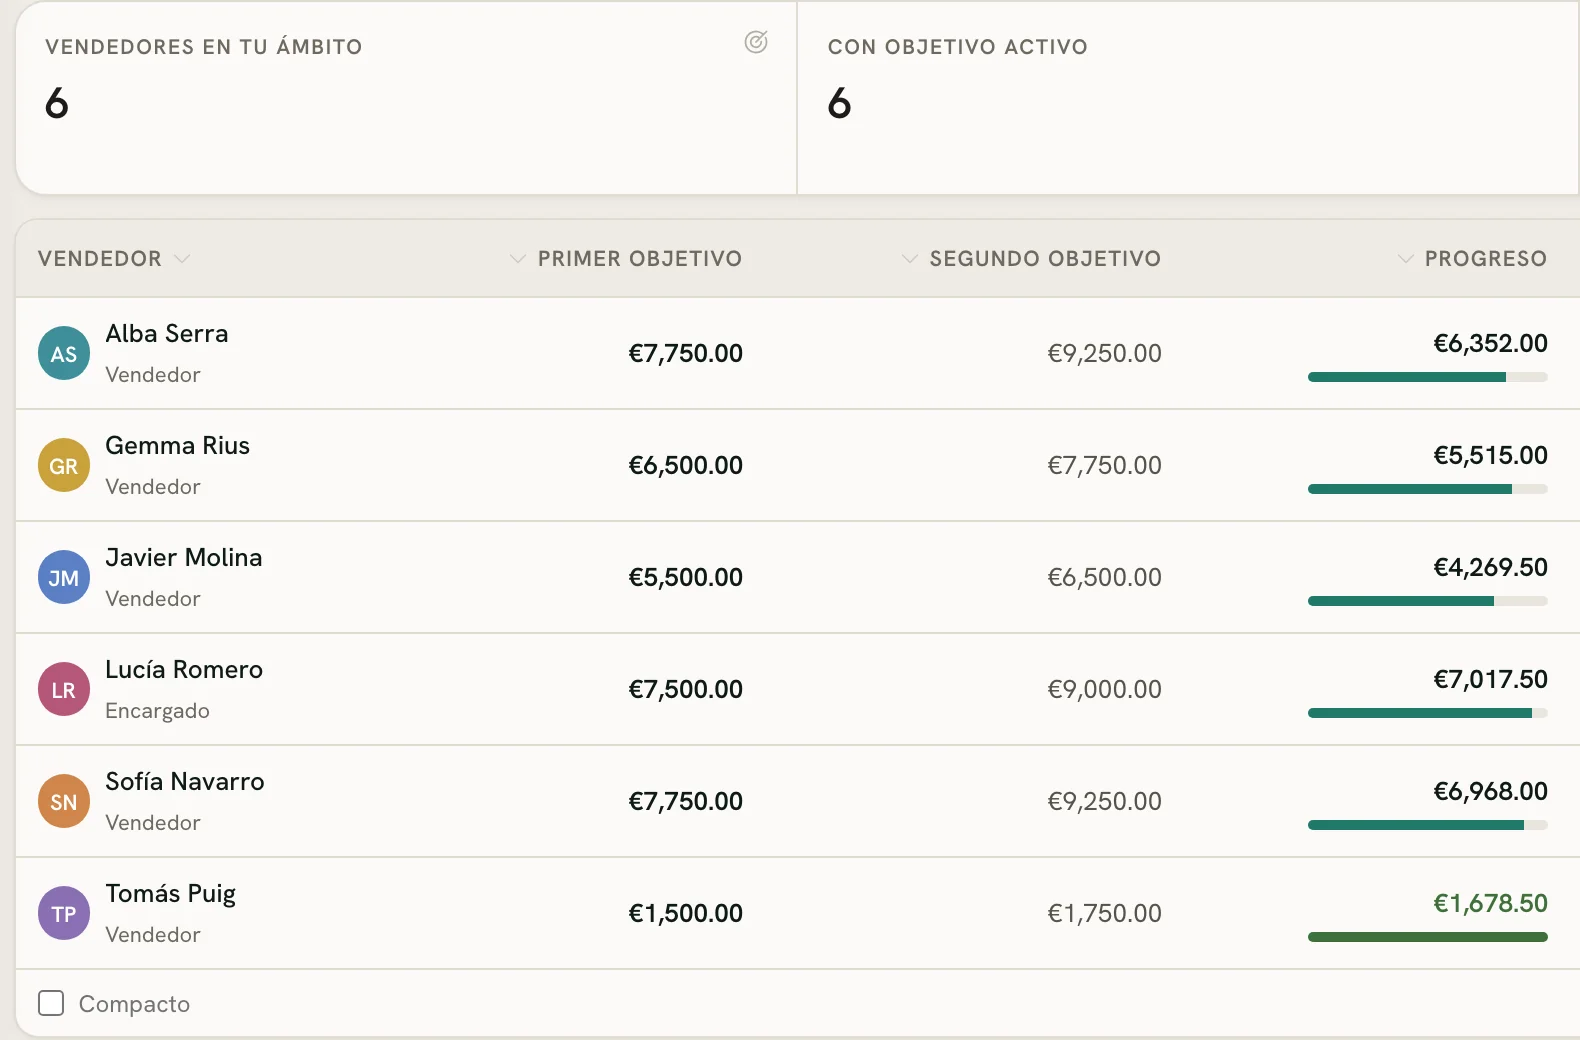Click Javier Molina's progress bar
The width and height of the screenshot is (1580, 1040).
tap(1428, 601)
